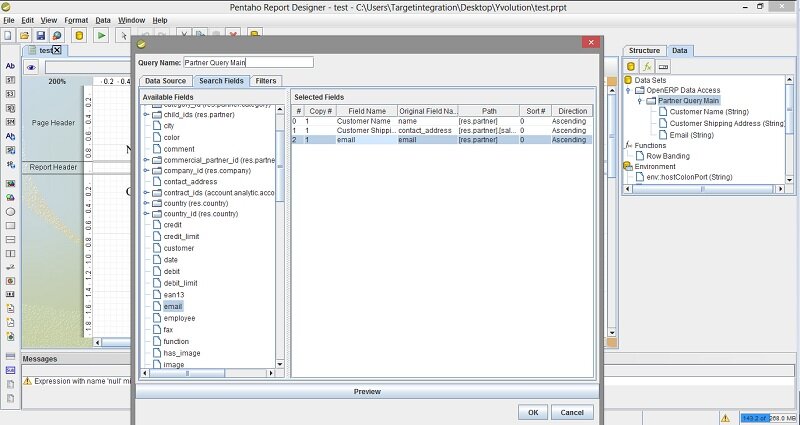Image resolution: width=800 pixels, height=425 pixels.
Task: Click the green Run report play icon
Action: 102,35
